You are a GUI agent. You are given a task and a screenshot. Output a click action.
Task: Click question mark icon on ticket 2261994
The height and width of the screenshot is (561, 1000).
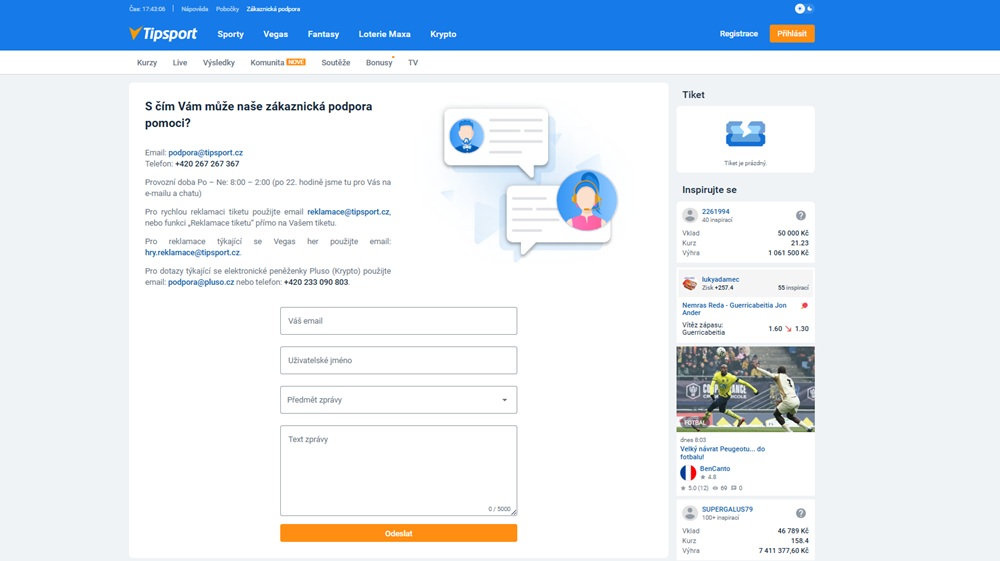pyautogui.click(x=800, y=216)
